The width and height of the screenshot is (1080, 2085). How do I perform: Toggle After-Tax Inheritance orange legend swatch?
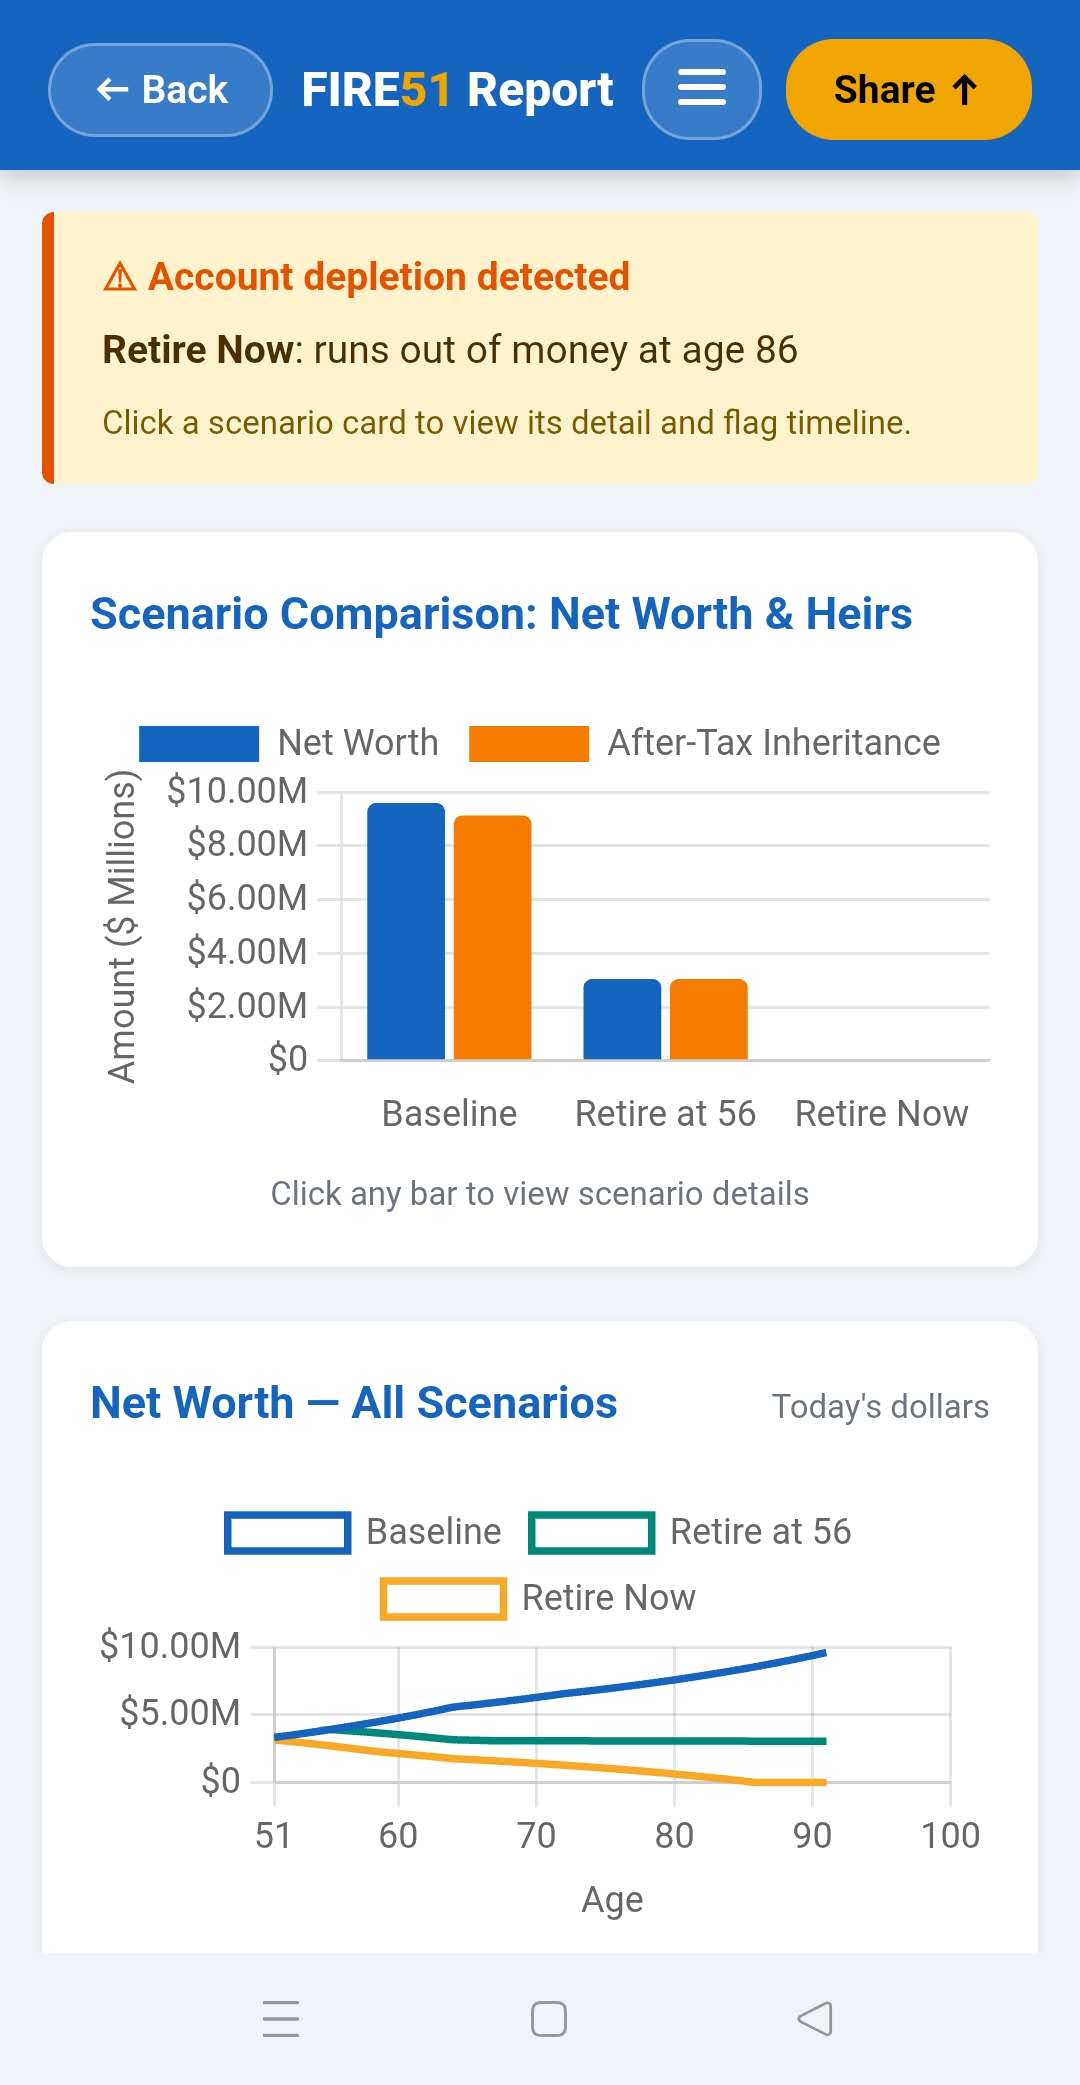click(x=529, y=744)
